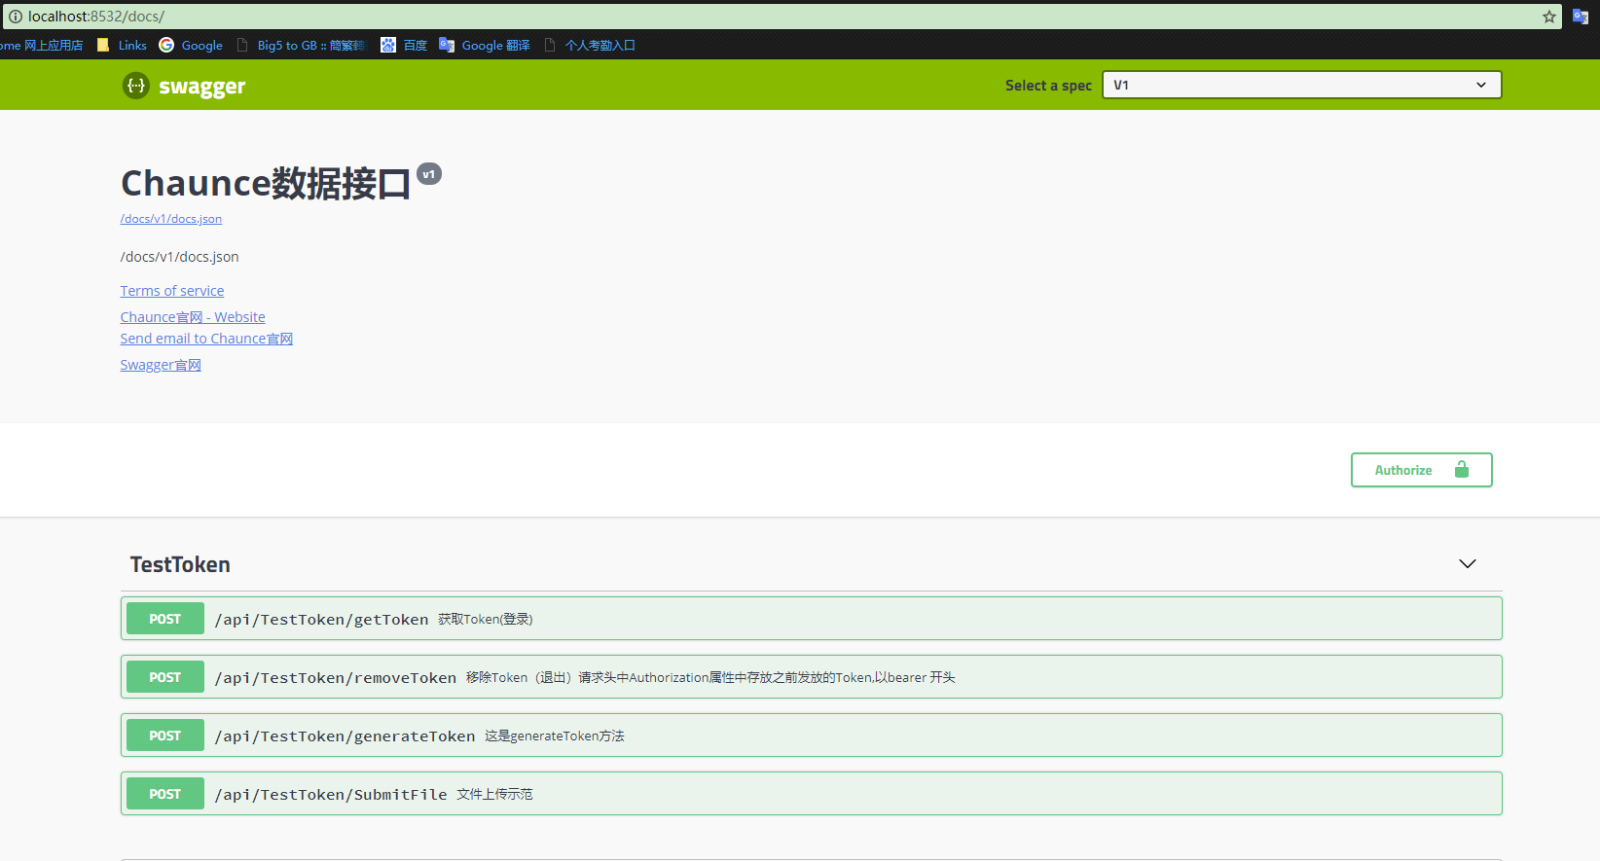Image resolution: width=1600 pixels, height=861 pixels.
Task: Open the Google bookmark
Action: (x=191, y=45)
